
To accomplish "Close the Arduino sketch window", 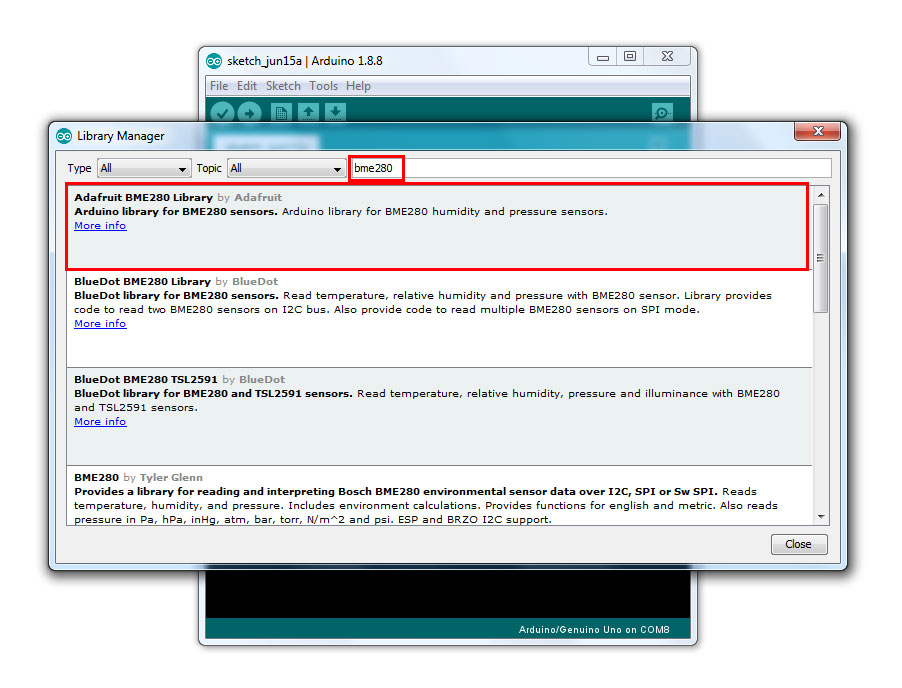I will coord(667,57).
